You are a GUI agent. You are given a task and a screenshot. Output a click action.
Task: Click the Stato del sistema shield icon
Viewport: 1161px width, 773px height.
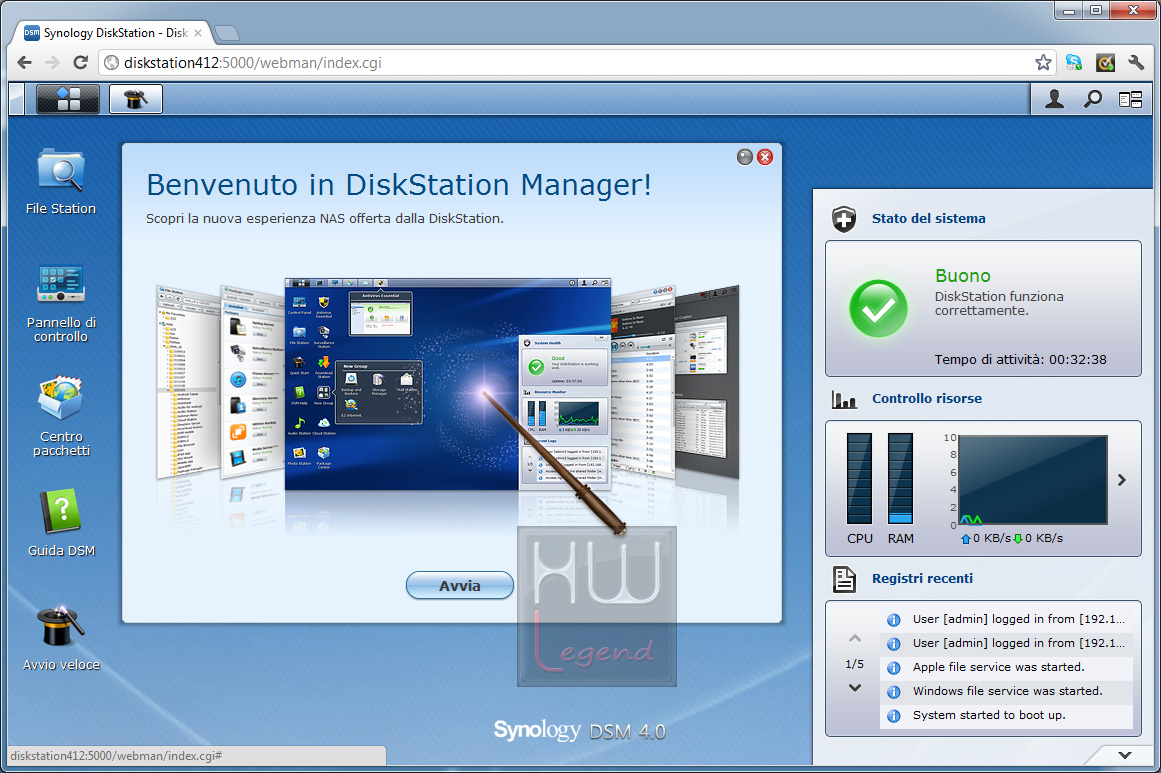pos(844,219)
